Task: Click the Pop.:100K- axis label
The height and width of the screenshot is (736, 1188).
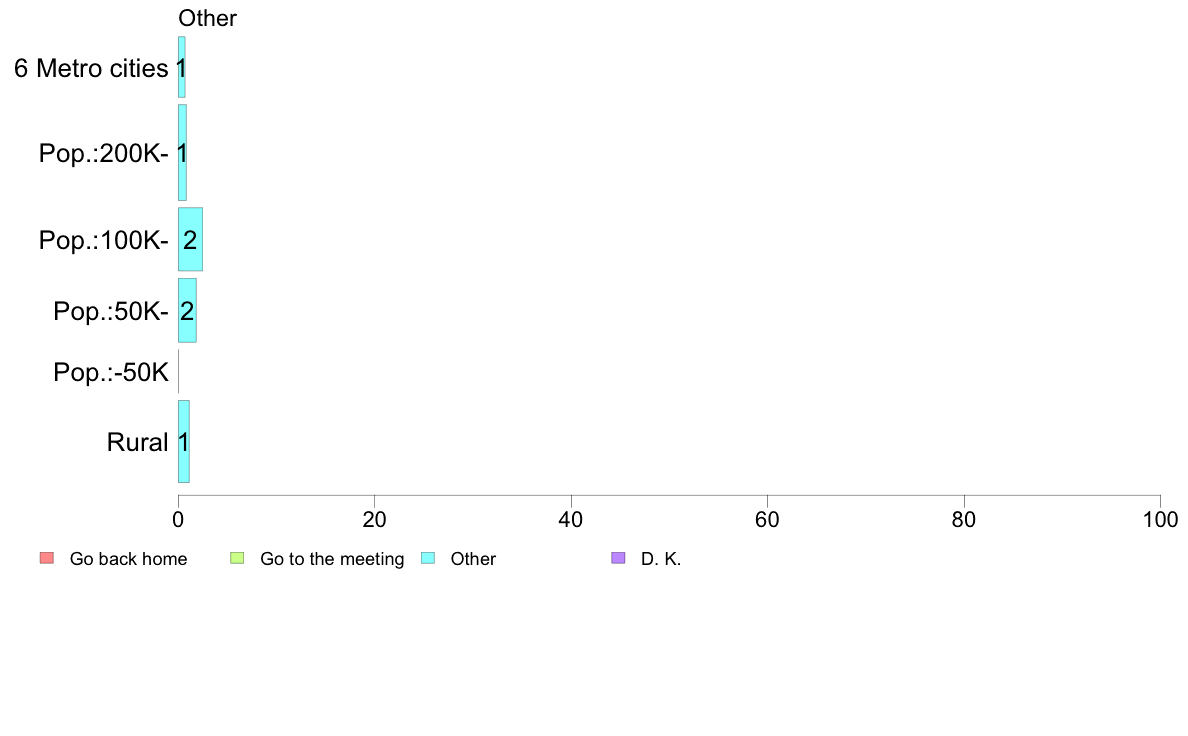Action: click(x=104, y=240)
